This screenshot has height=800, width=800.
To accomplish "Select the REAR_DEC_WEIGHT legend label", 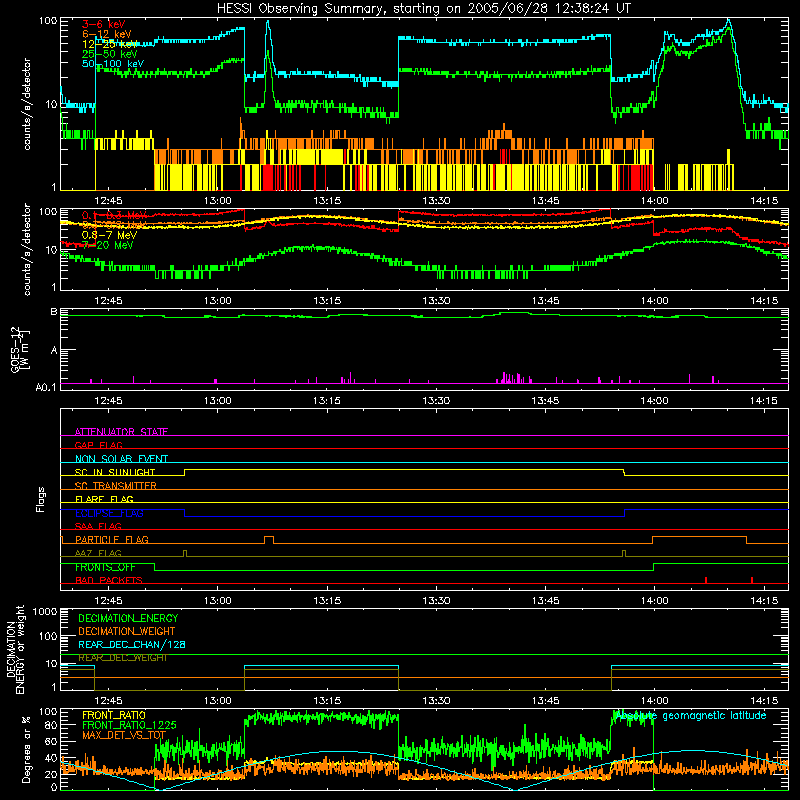I will click(123, 658).
